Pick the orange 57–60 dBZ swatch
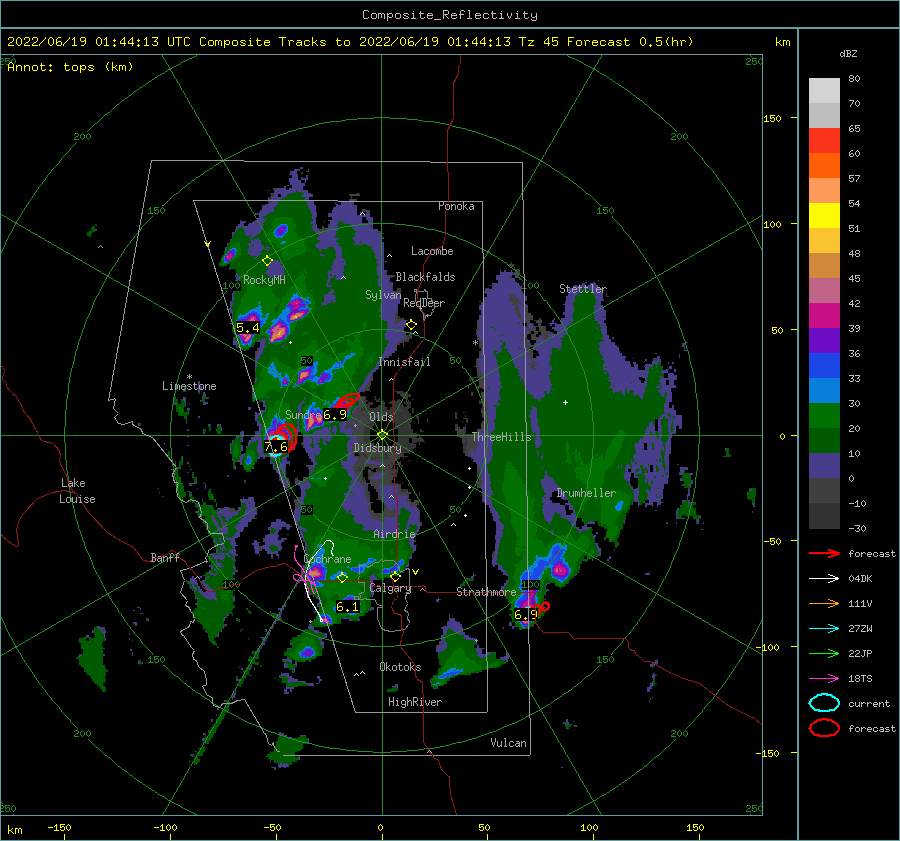The height and width of the screenshot is (841, 900). [x=824, y=166]
